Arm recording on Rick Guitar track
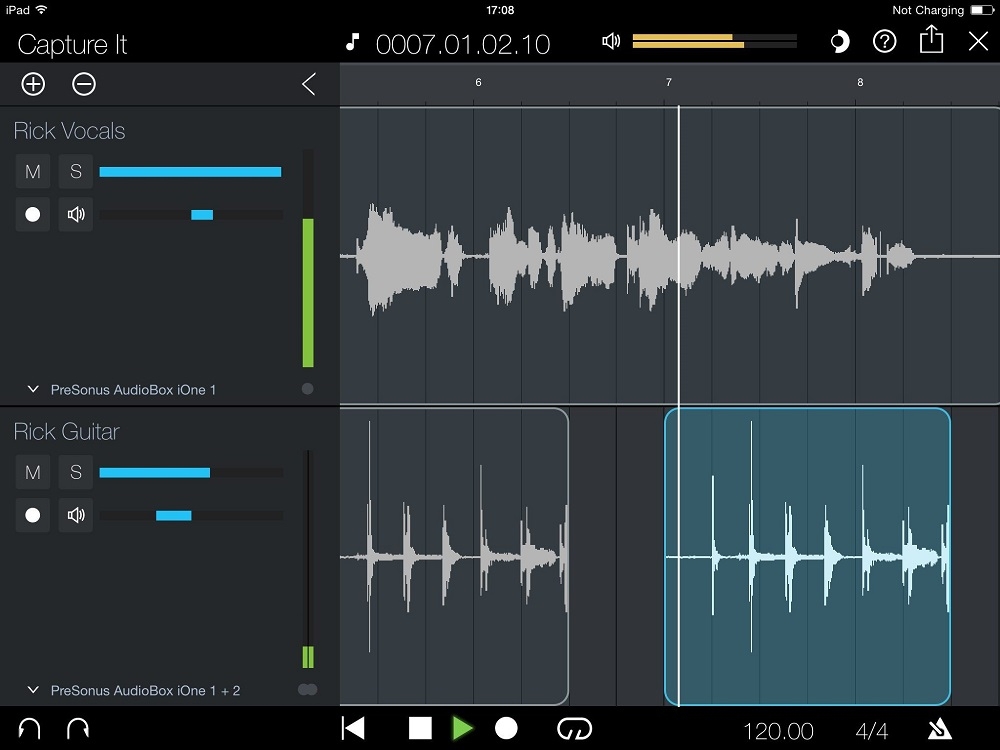1000x750 pixels. [x=33, y=515]
